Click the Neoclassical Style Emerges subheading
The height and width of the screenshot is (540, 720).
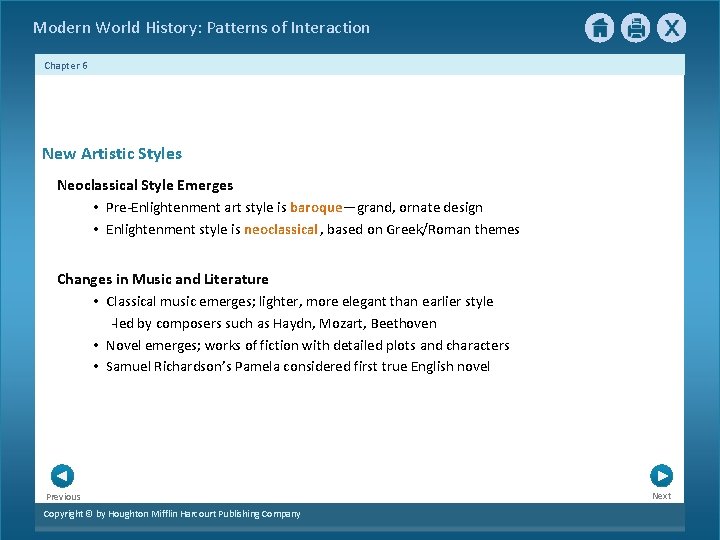[x=145, y=185]
